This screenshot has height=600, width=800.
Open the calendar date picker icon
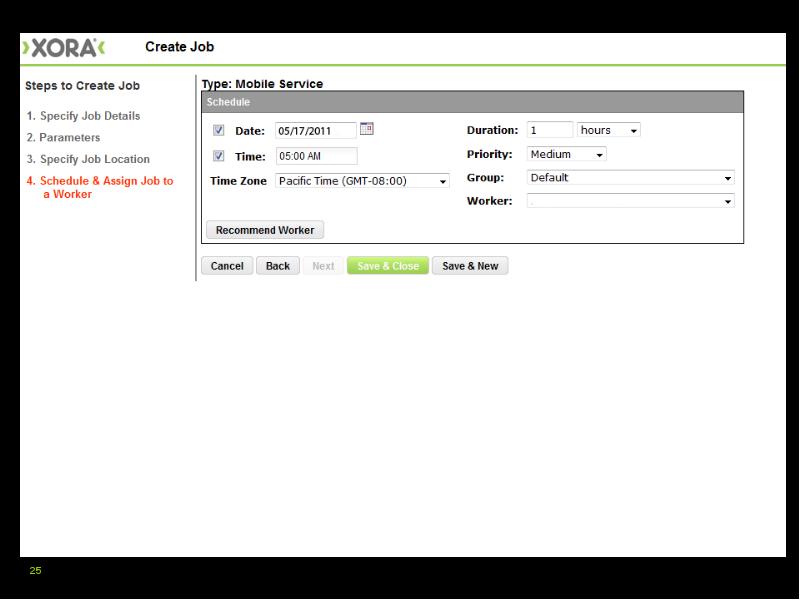[x=366, y=129]
